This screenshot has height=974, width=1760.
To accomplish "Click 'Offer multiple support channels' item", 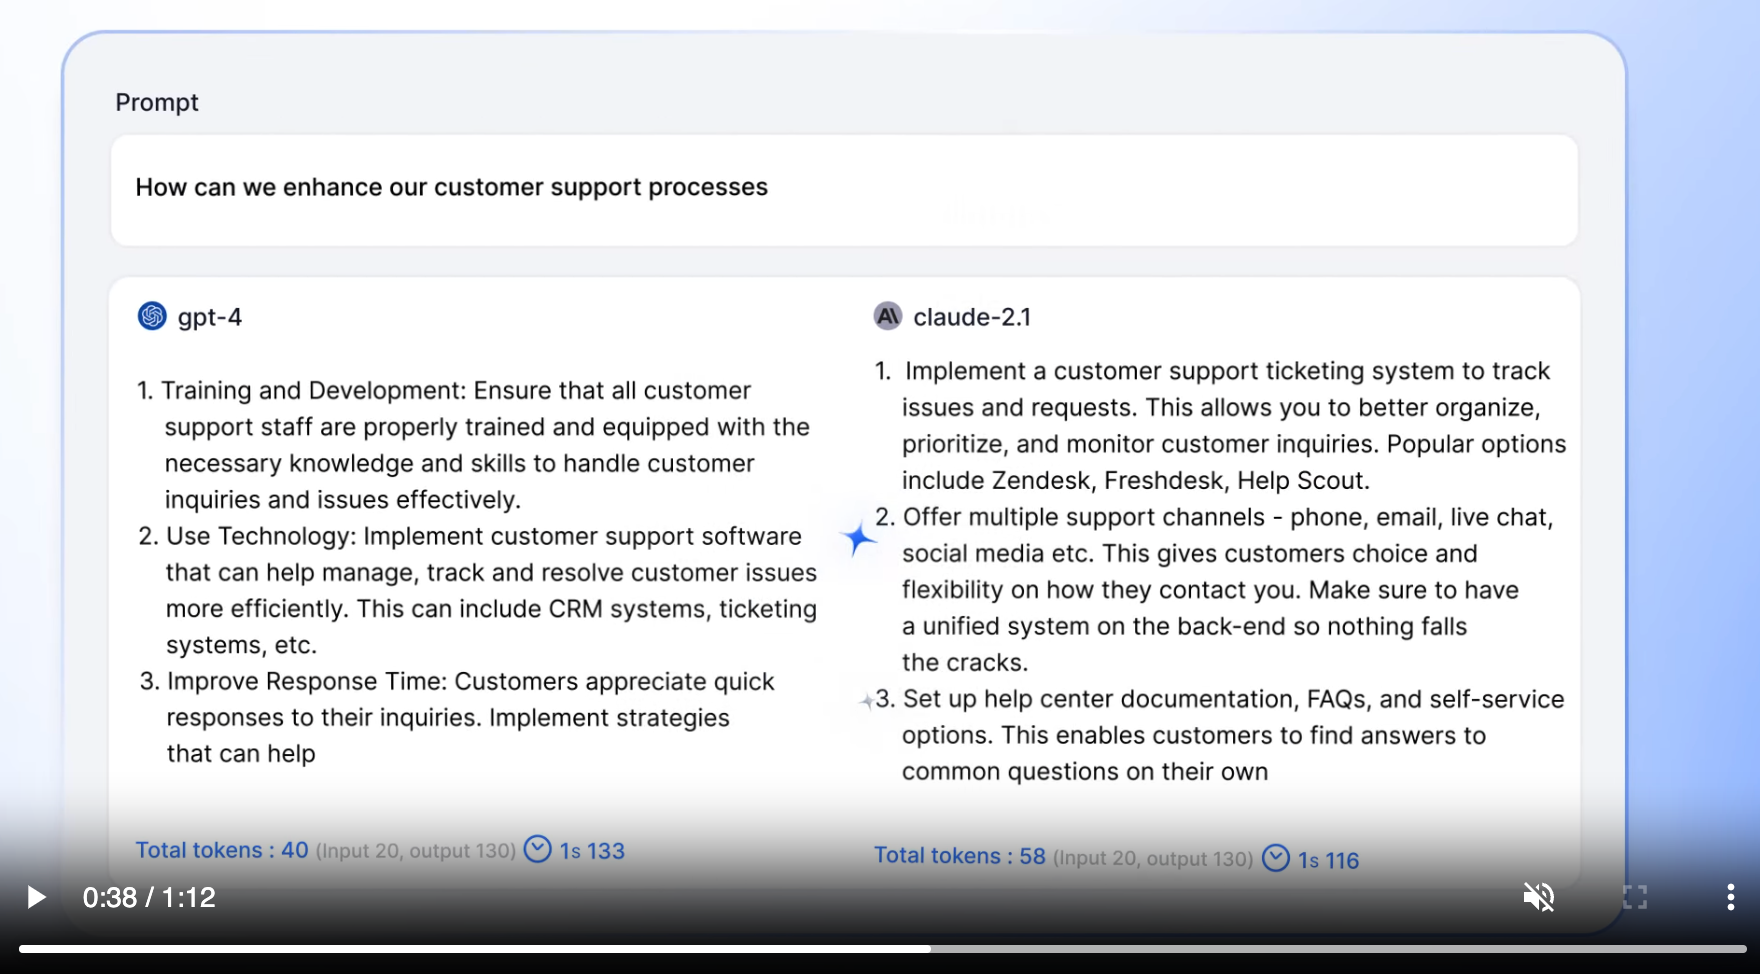I will tap(1214, 589).
